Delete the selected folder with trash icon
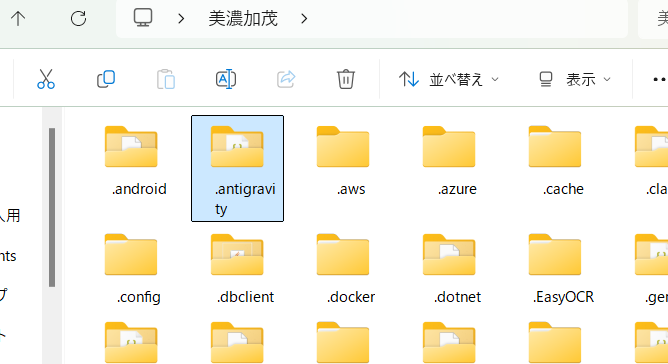 pos(346,79)
